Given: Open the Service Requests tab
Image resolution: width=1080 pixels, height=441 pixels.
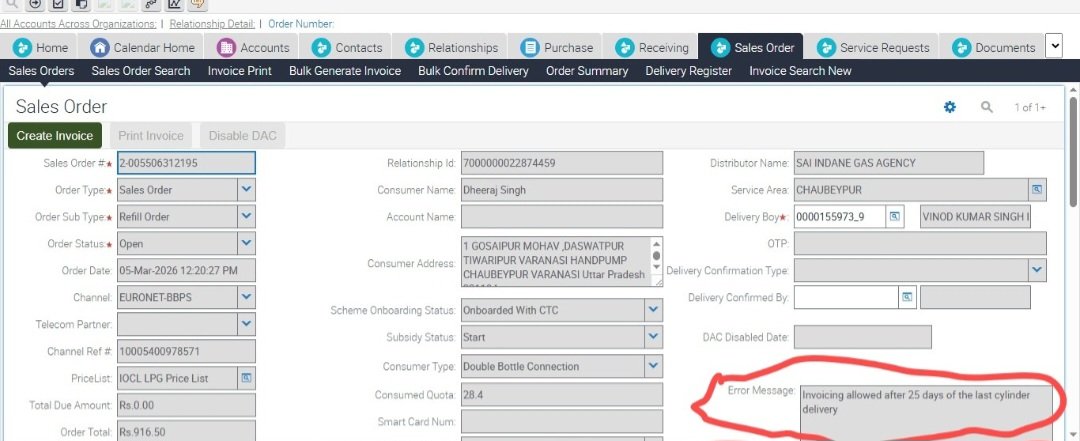Looking at the screenshot, I should [x=873, y=48].
